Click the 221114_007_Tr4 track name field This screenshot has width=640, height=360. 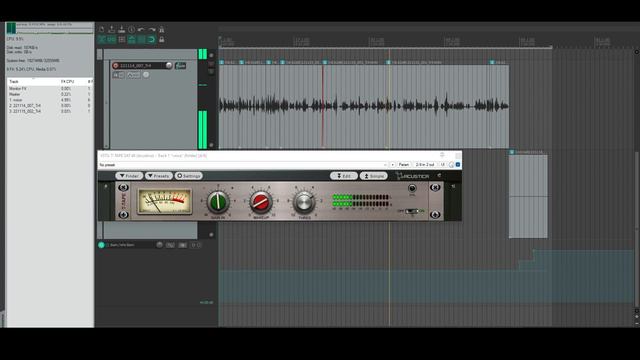pos(142,65)
